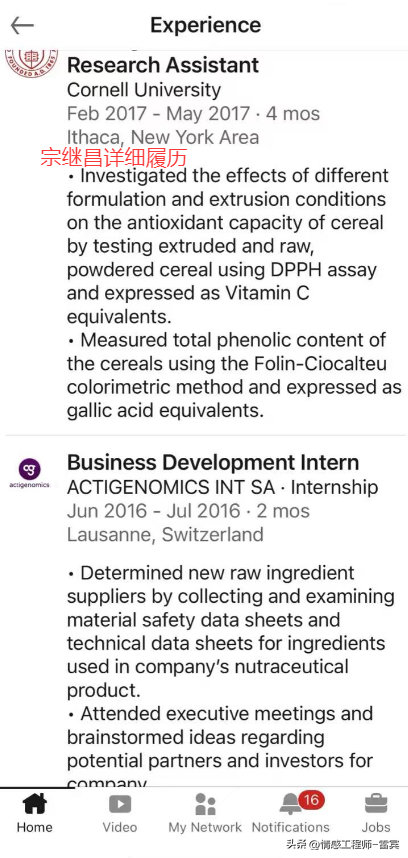408x858 pixels.
Task: Select the My Network tab label
Action: point(205,827)
